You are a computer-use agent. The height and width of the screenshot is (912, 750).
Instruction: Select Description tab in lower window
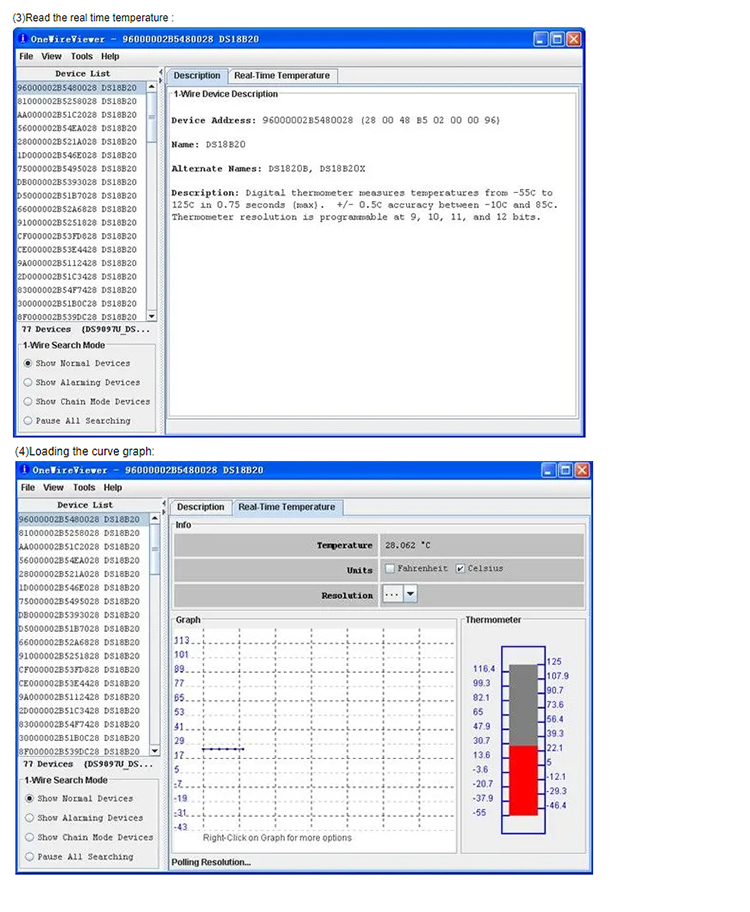point(201,507)
